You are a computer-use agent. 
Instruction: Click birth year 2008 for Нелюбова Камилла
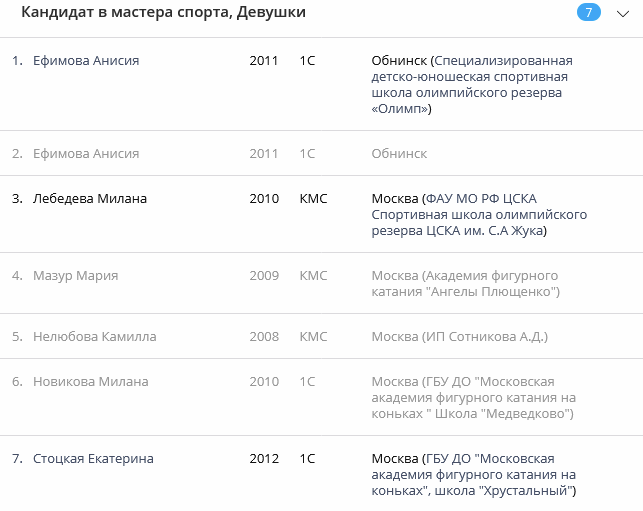[x=264, y=337]
